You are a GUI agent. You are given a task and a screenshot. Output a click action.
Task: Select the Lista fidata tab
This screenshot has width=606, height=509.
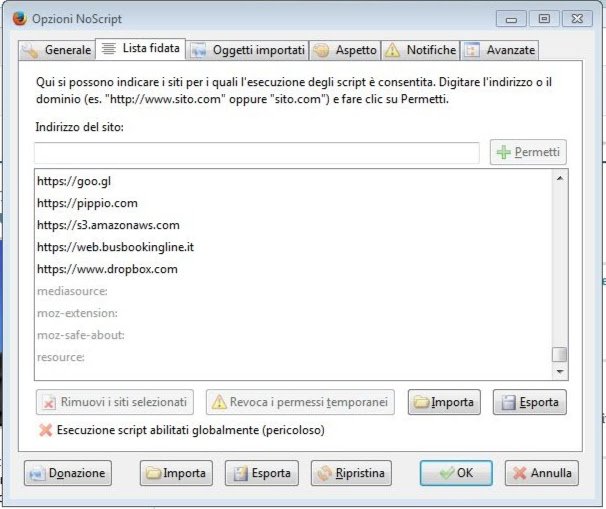point(140,49)
